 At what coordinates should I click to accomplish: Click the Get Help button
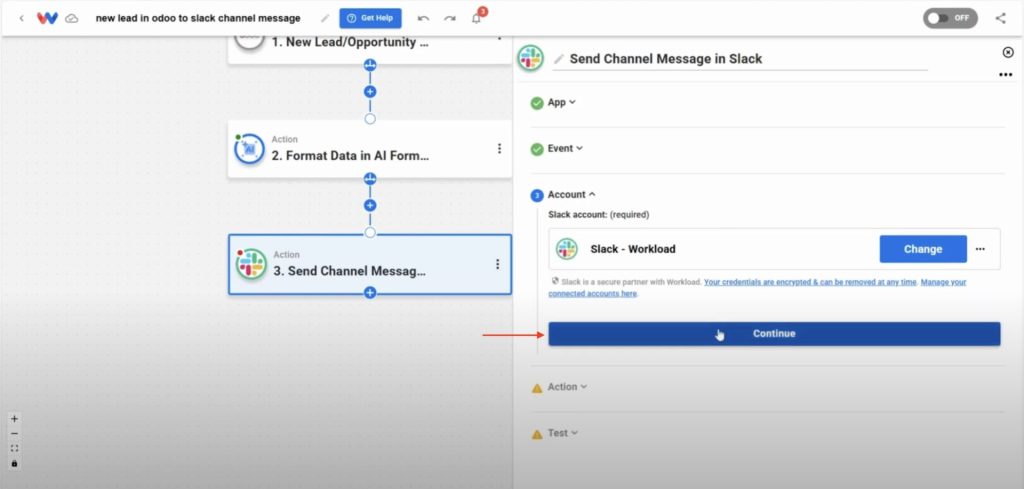pyautogui.click(x=370, y=18)
